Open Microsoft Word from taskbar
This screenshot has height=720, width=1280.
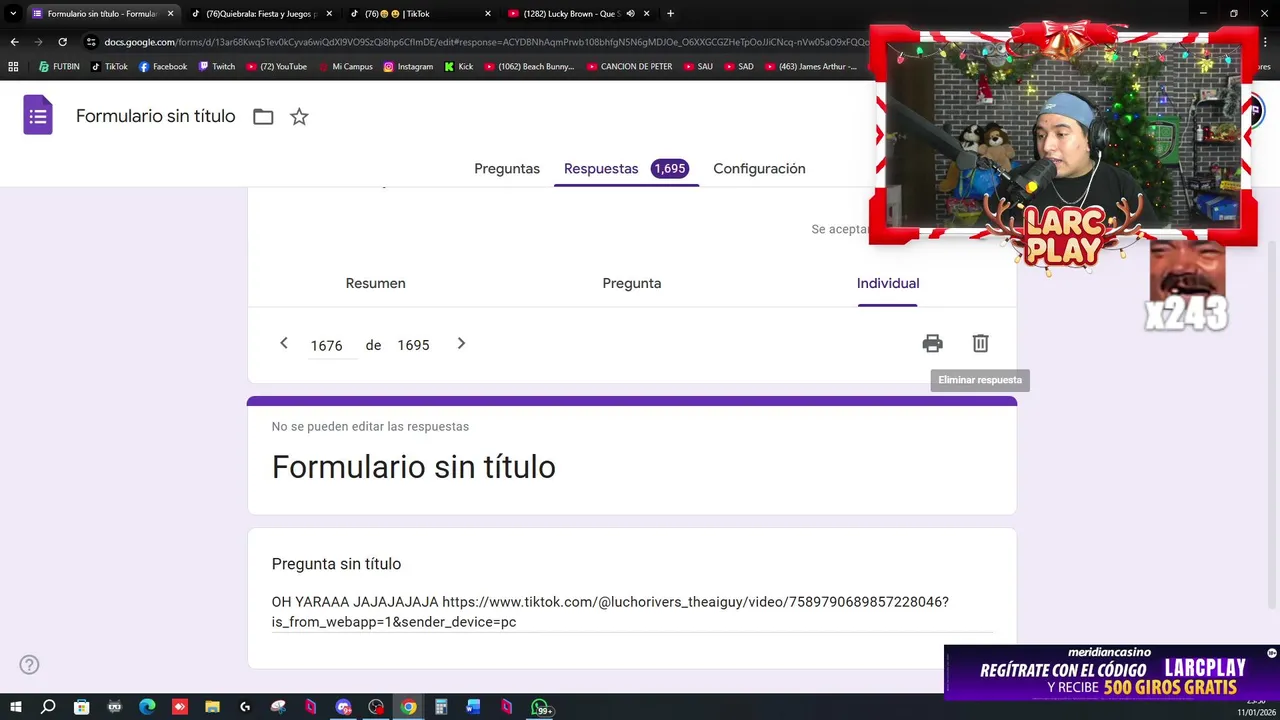(474, 707)
